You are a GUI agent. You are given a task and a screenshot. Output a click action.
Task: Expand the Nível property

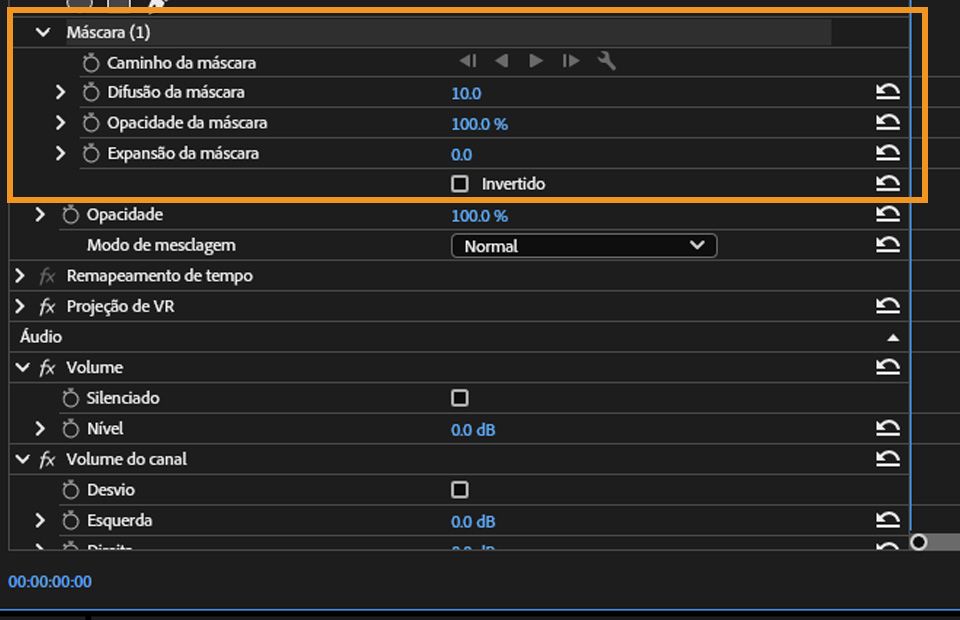pos(40,429)
